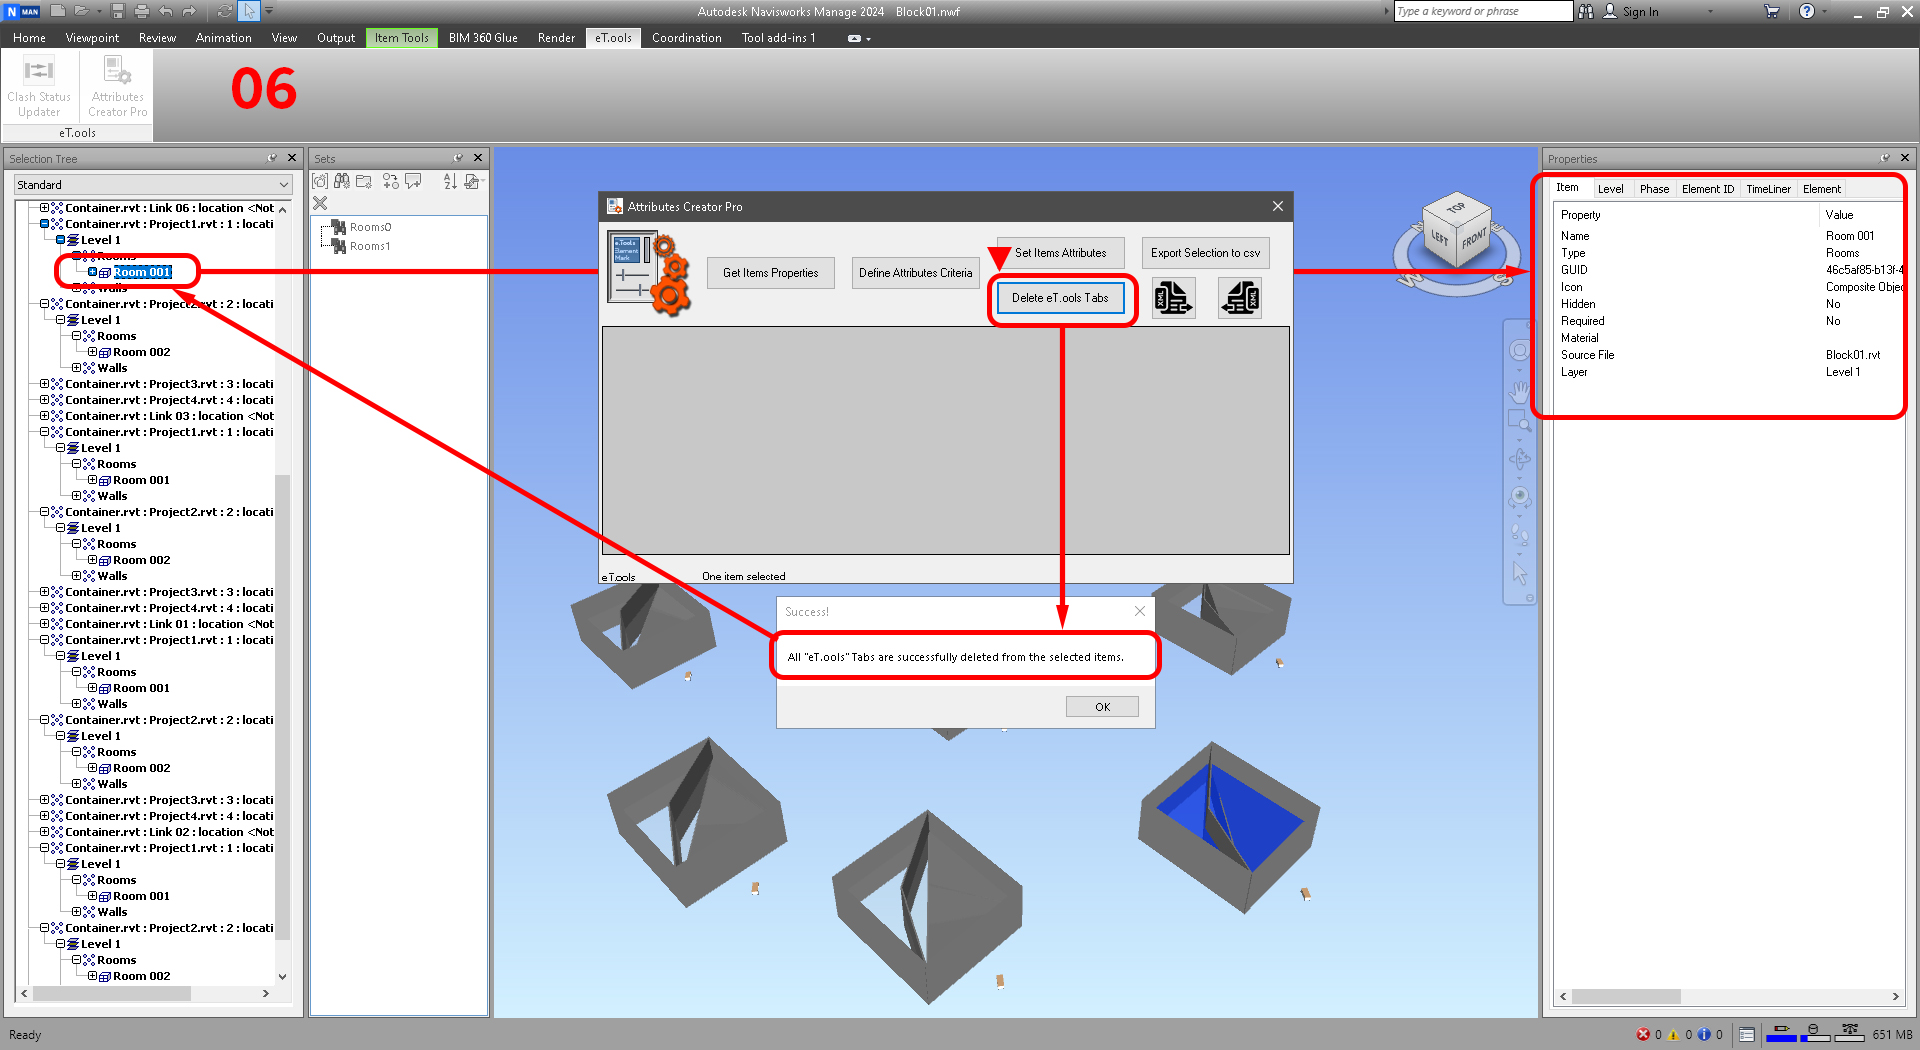Expand the Container.rvt : Link 03 node
Viewport: 1920px width, 1050px height.
coord(44,416)
